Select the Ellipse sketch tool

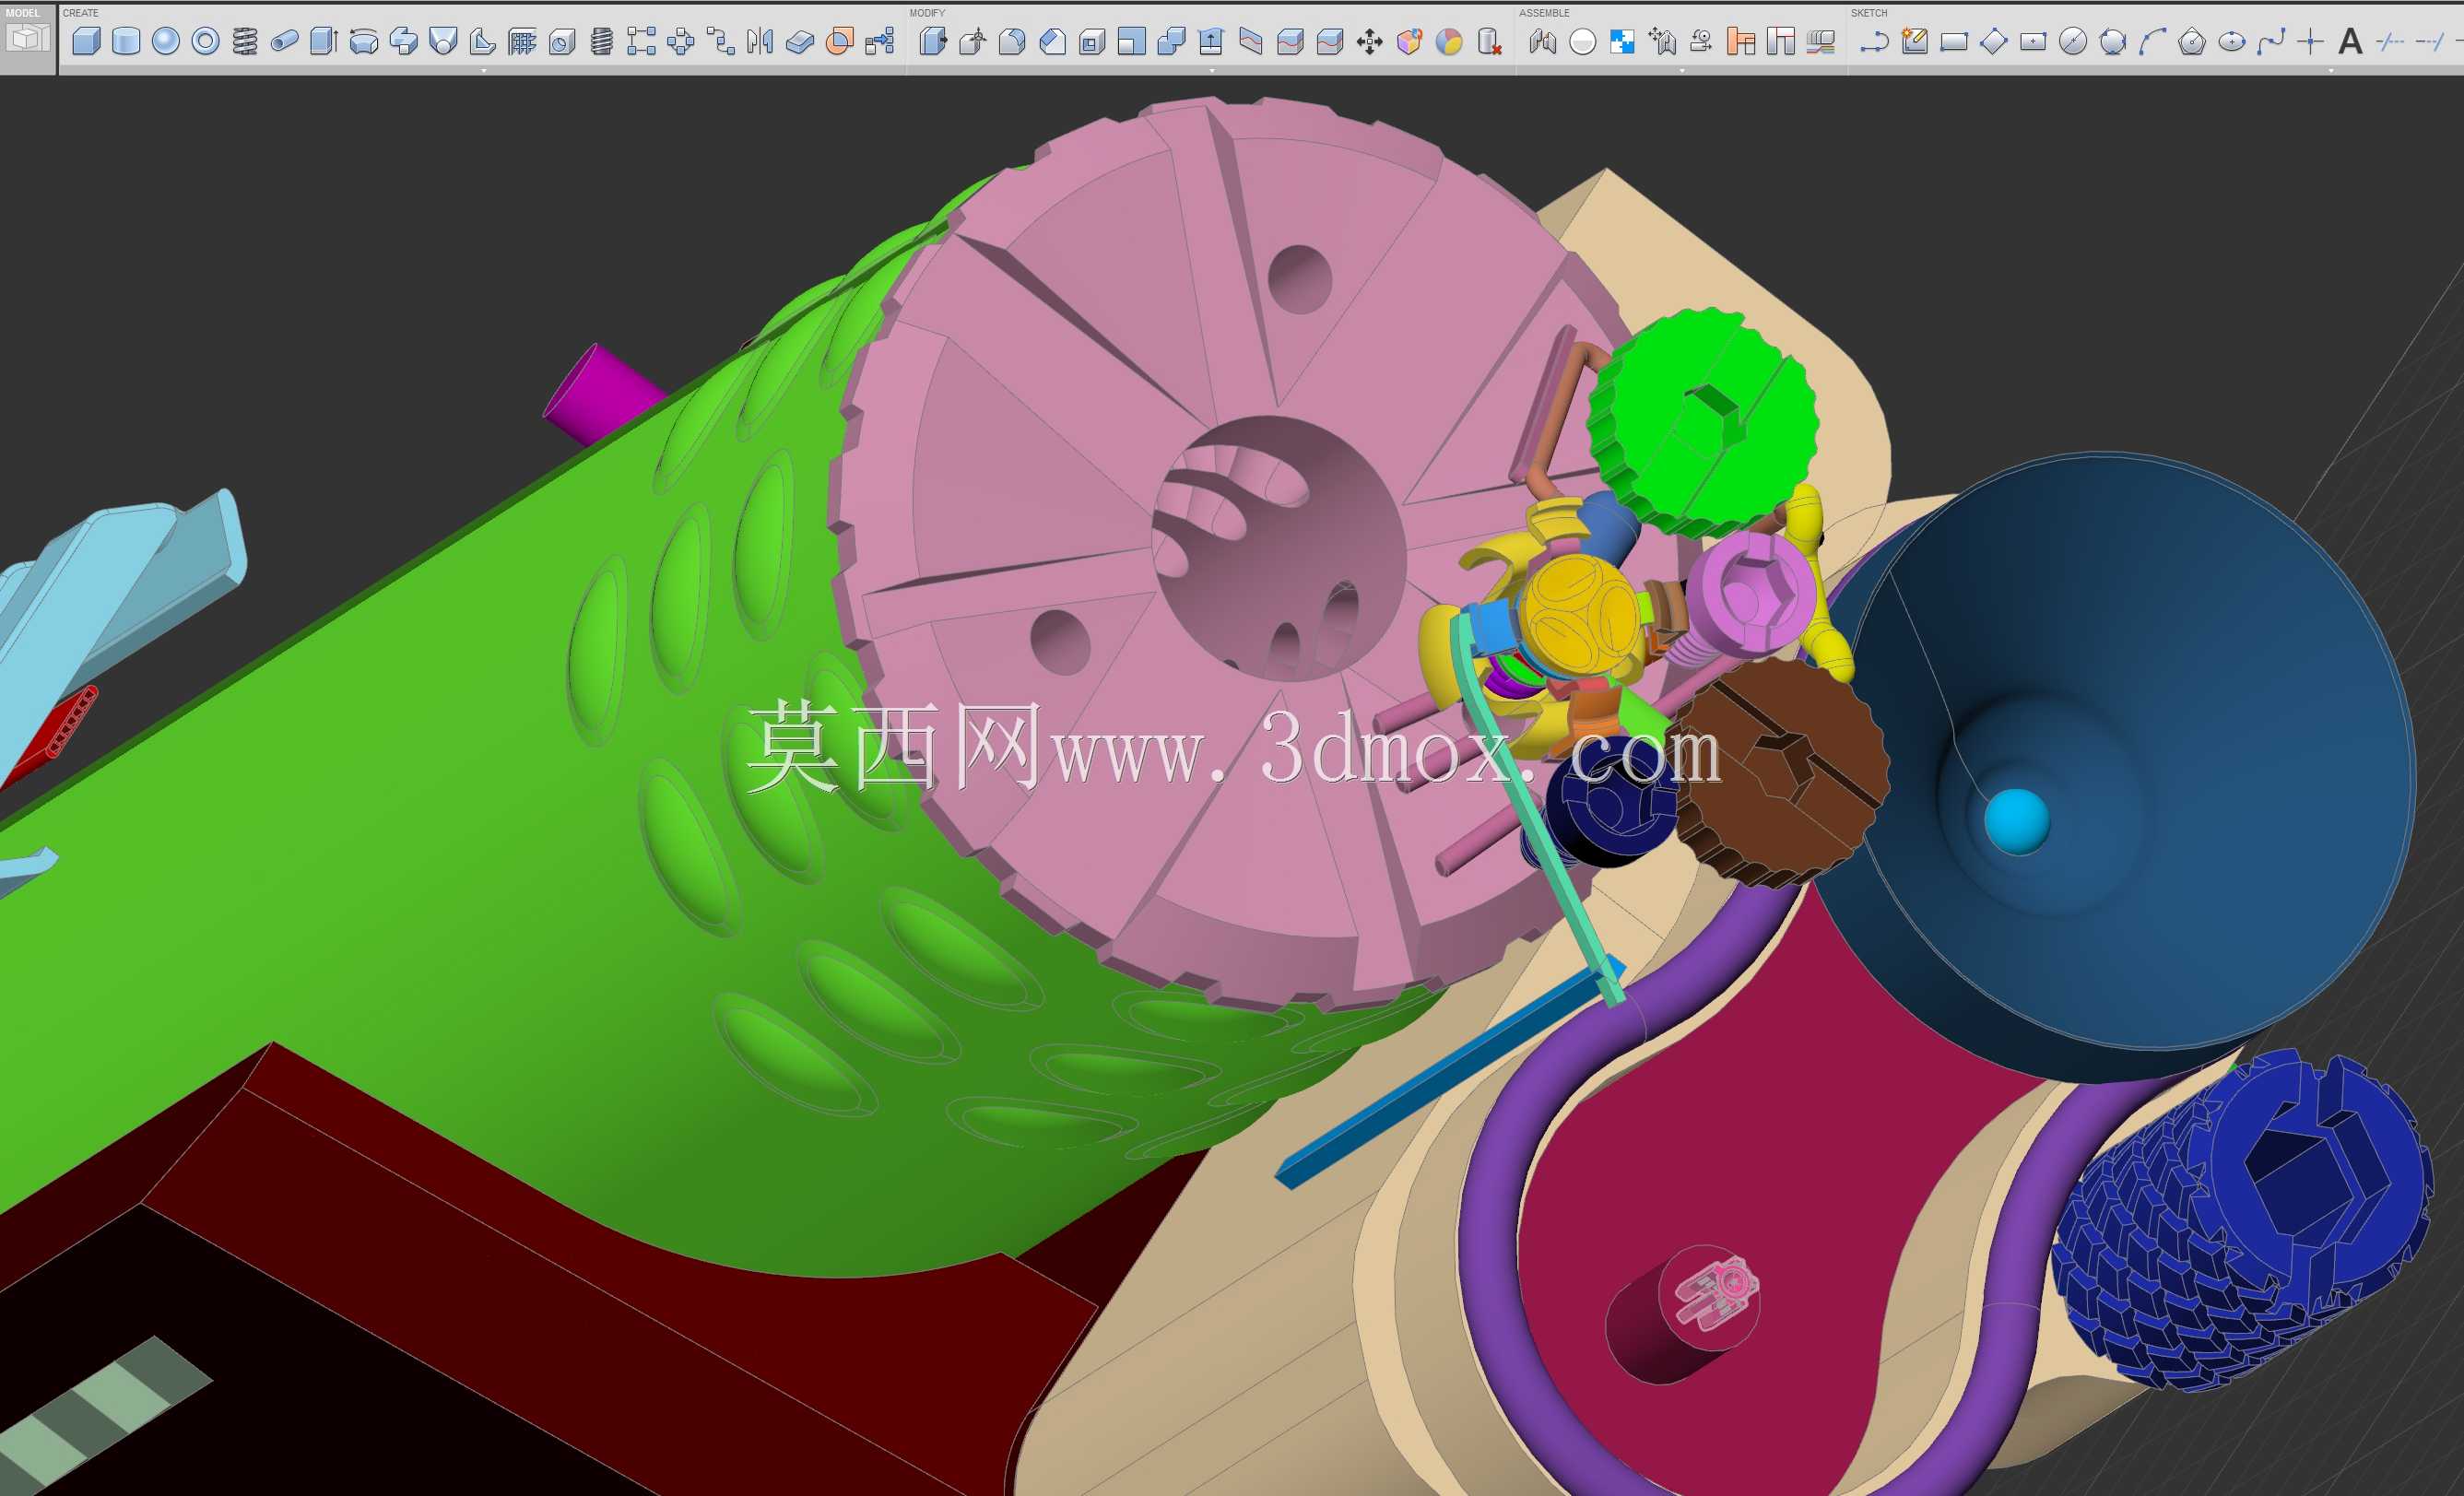pos(2232,41)
